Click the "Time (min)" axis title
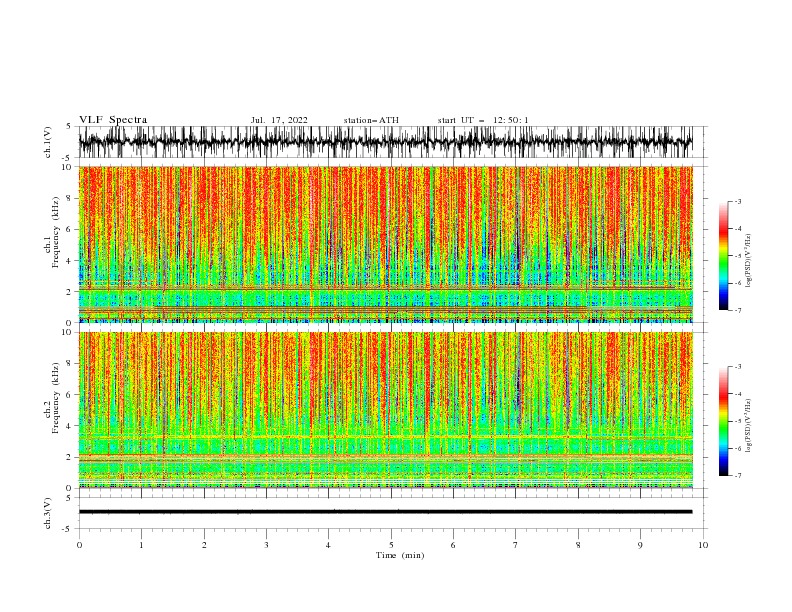 [x=400, y=555]
